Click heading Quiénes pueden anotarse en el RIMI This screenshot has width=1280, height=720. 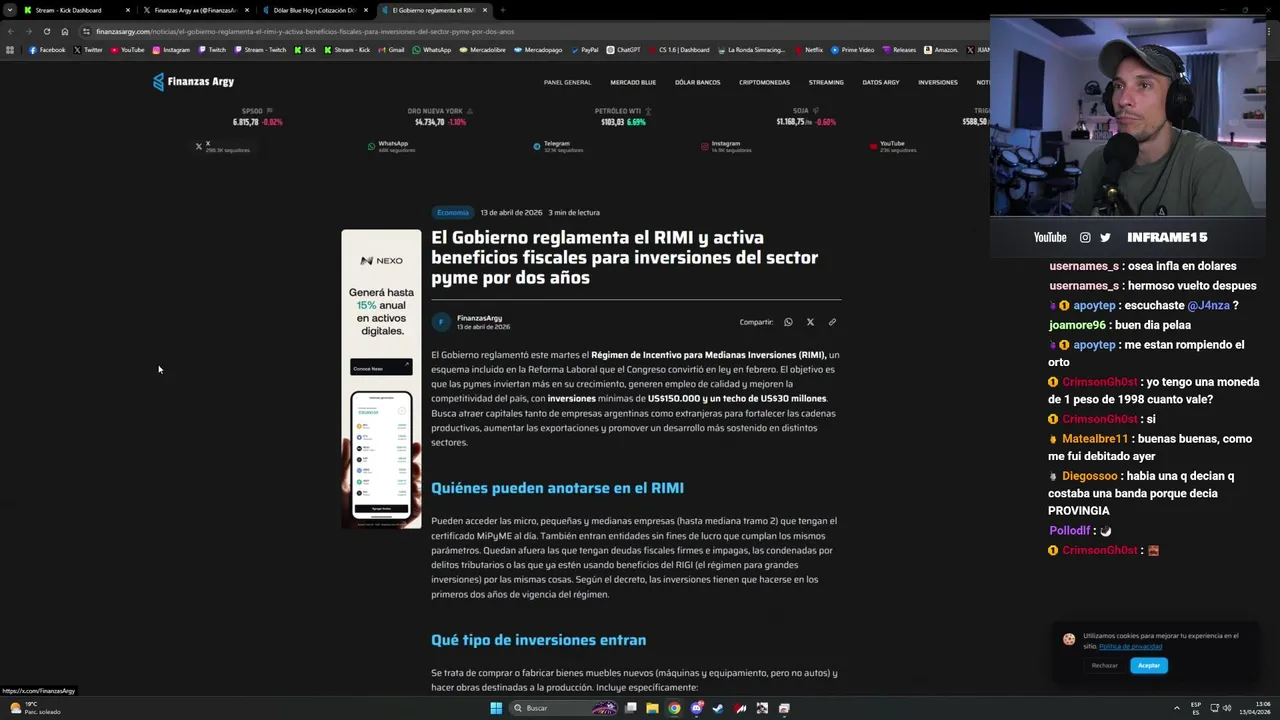point(557,488)
